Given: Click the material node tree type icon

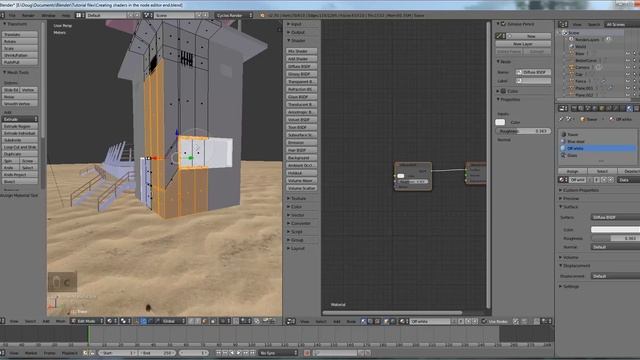Looking at the screenshot, I should pos(364,322).
